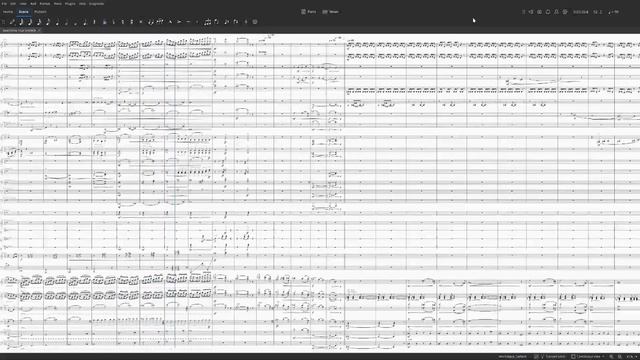This screenshot has width=640, height=360.
Task: Select the eighth note duration
Action: (x=48, y=22)
